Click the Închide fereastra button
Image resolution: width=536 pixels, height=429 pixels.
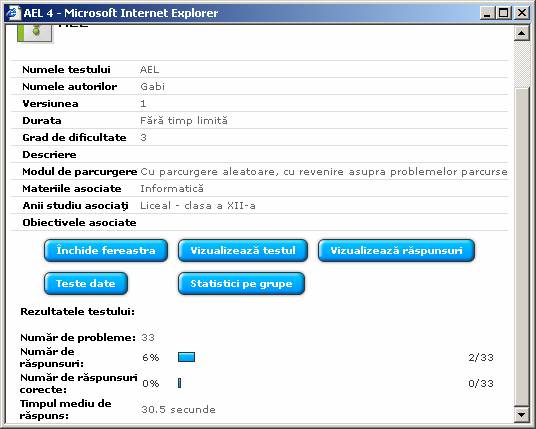[106, 251]
